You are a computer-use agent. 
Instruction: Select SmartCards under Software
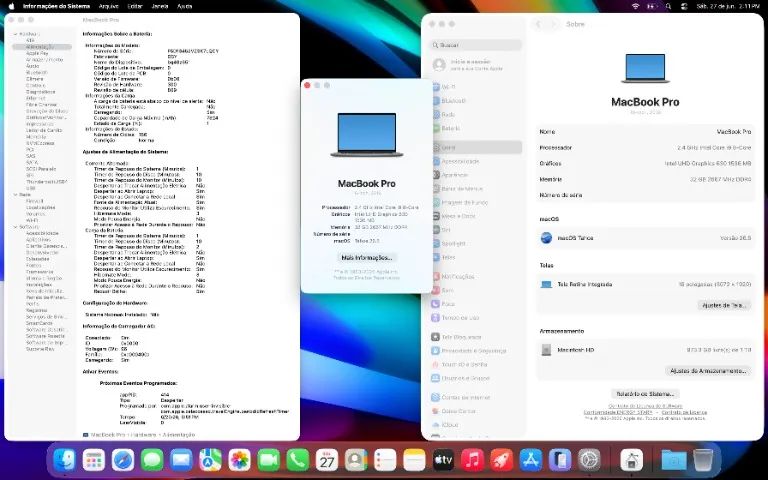39,323
